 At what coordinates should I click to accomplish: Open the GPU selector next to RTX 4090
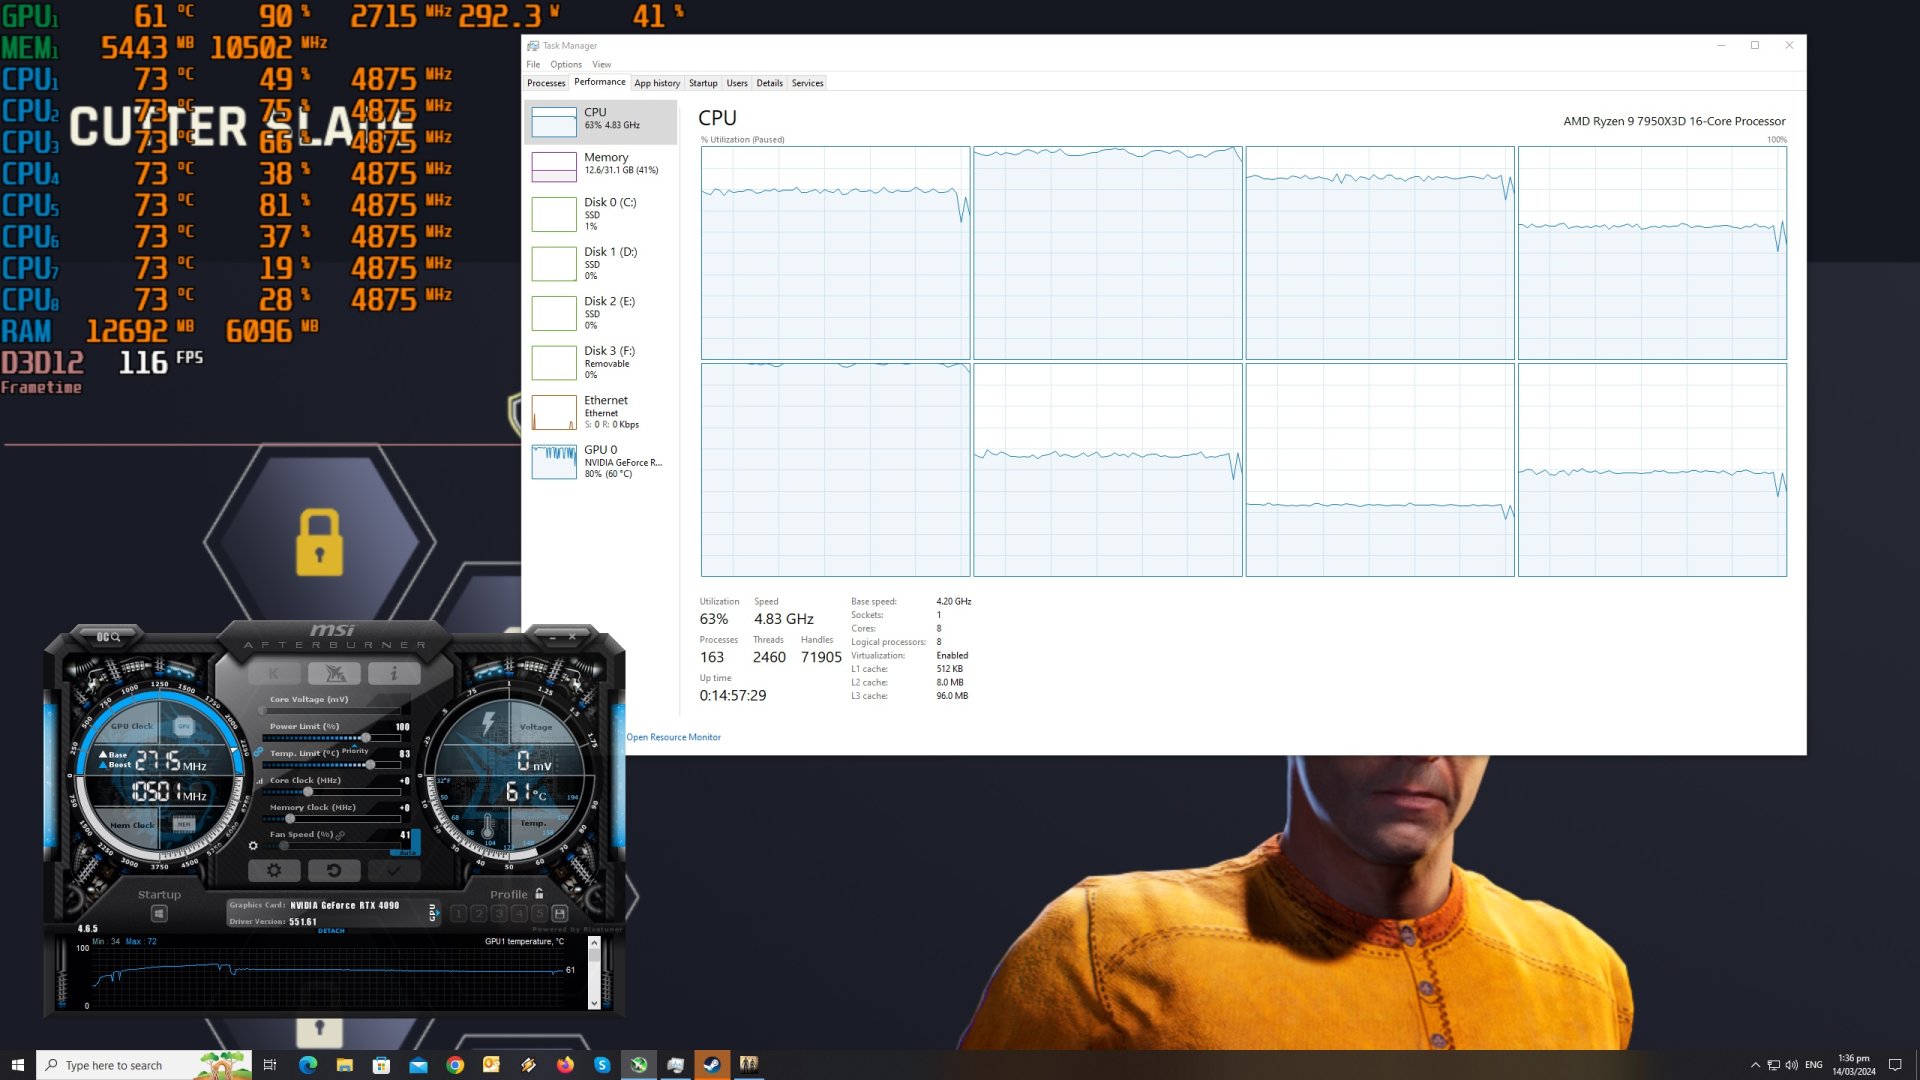[434, 913]
